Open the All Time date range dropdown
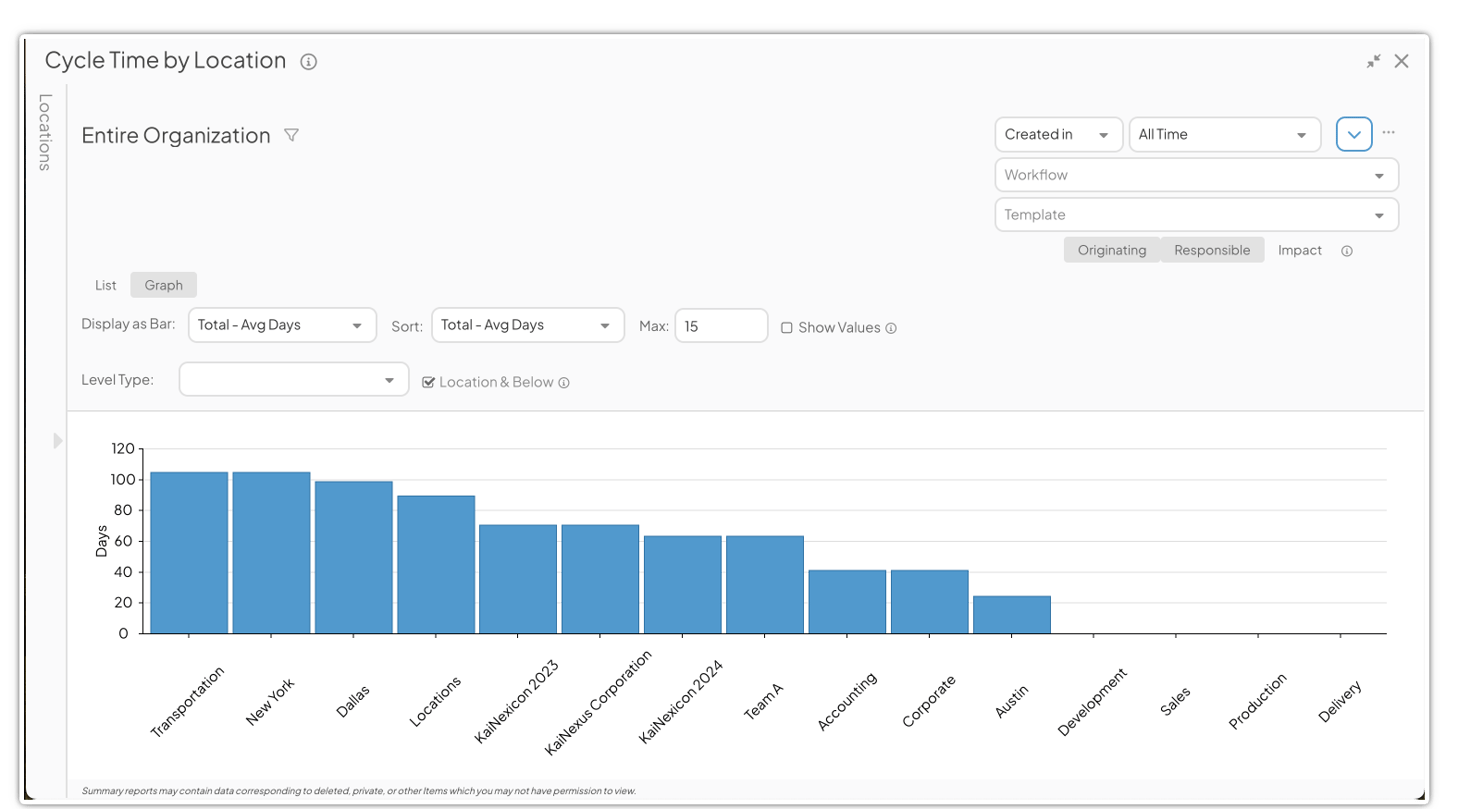The width and height of the screenshot is (1458, 809). [x=1224, y=132]
